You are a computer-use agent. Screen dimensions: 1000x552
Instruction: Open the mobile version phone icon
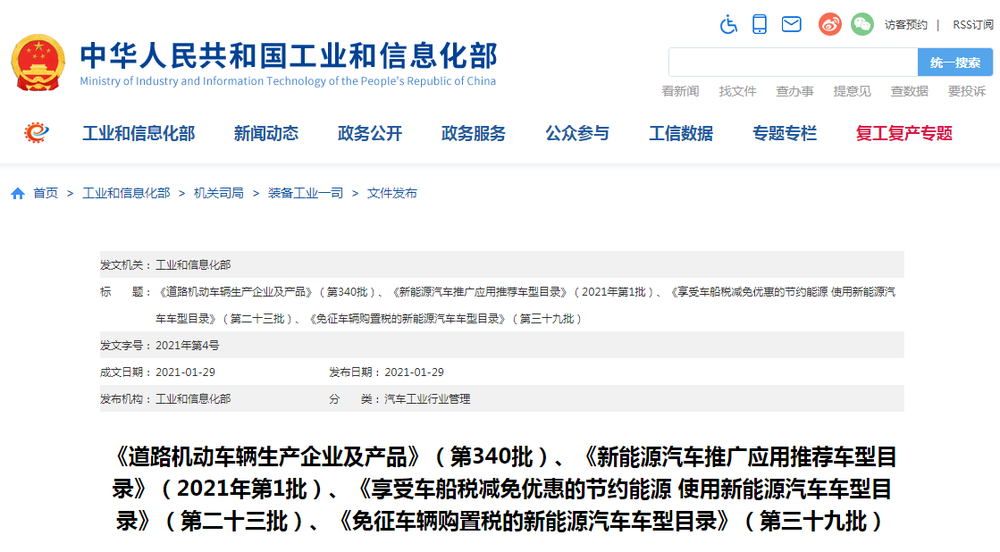pyautogui.click(x=760, y=24)
